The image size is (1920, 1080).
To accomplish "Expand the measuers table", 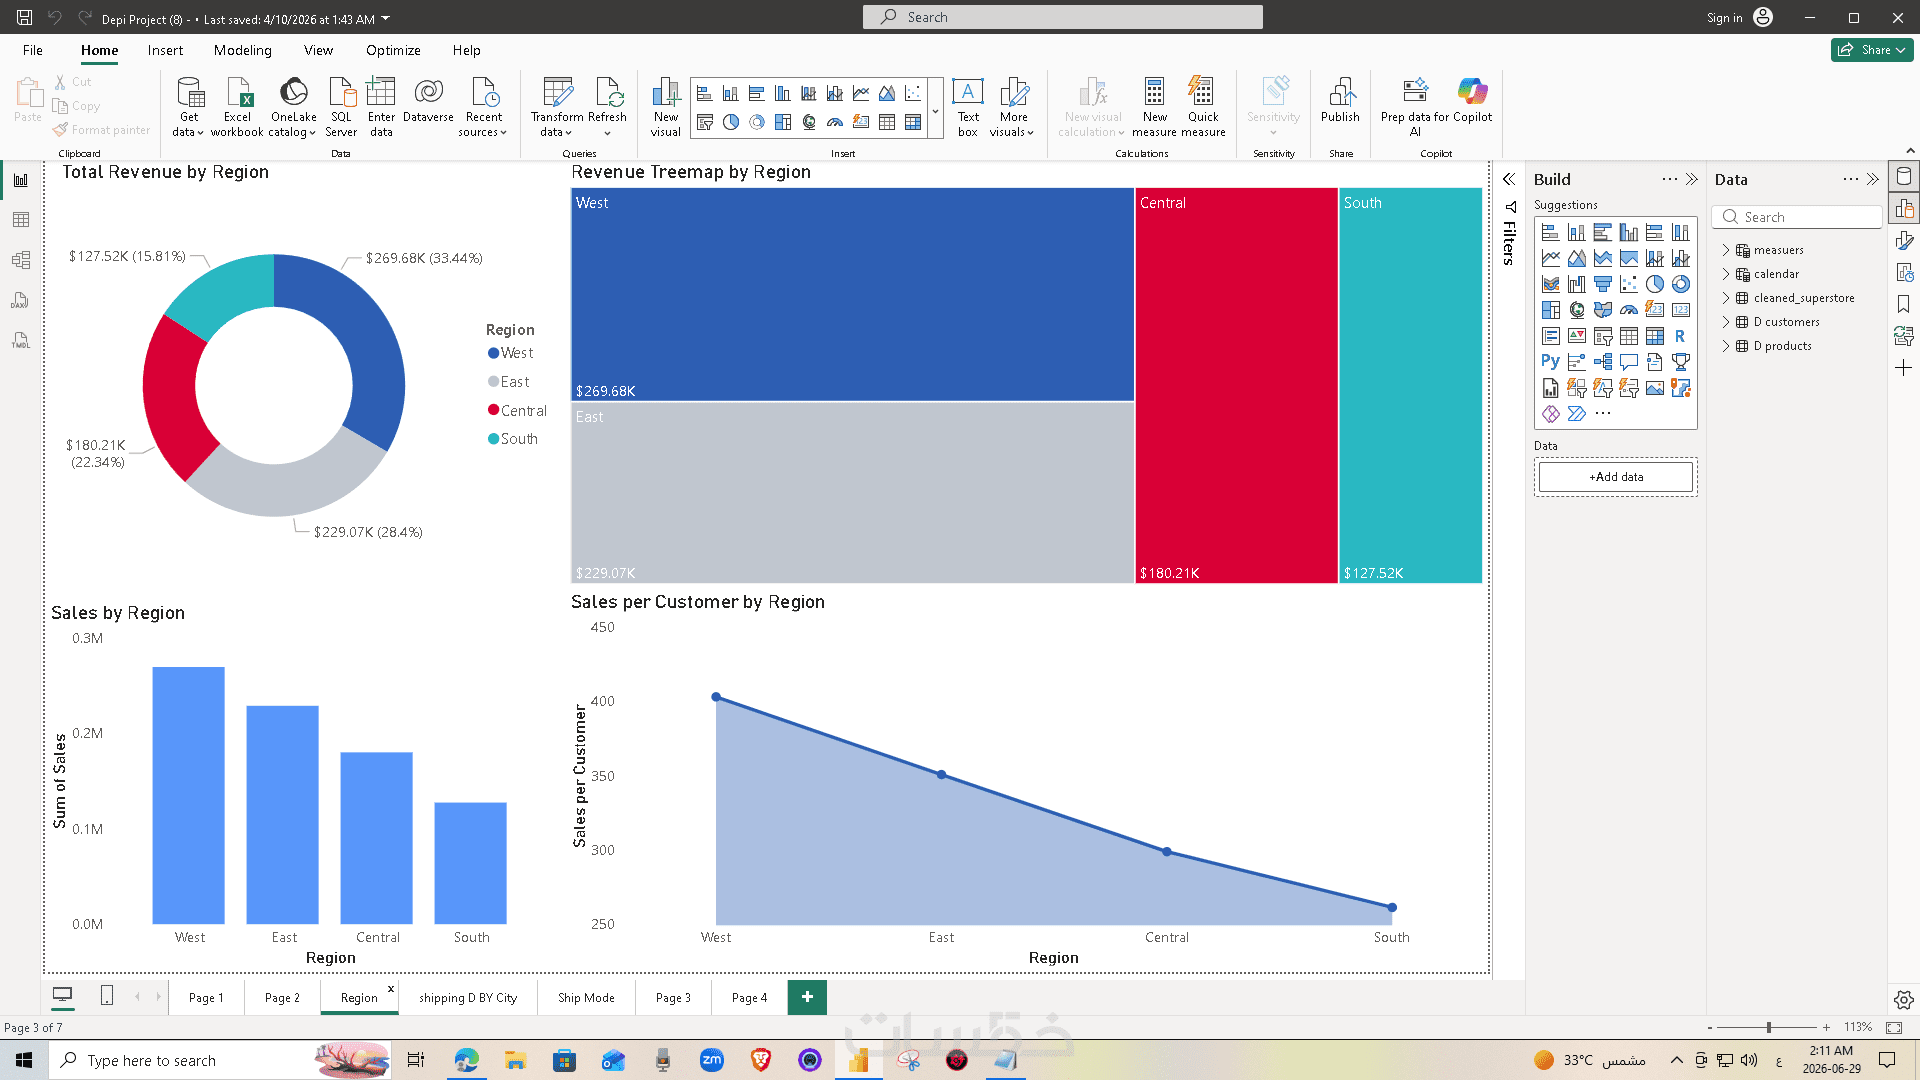I will [x=1726, y=250].
